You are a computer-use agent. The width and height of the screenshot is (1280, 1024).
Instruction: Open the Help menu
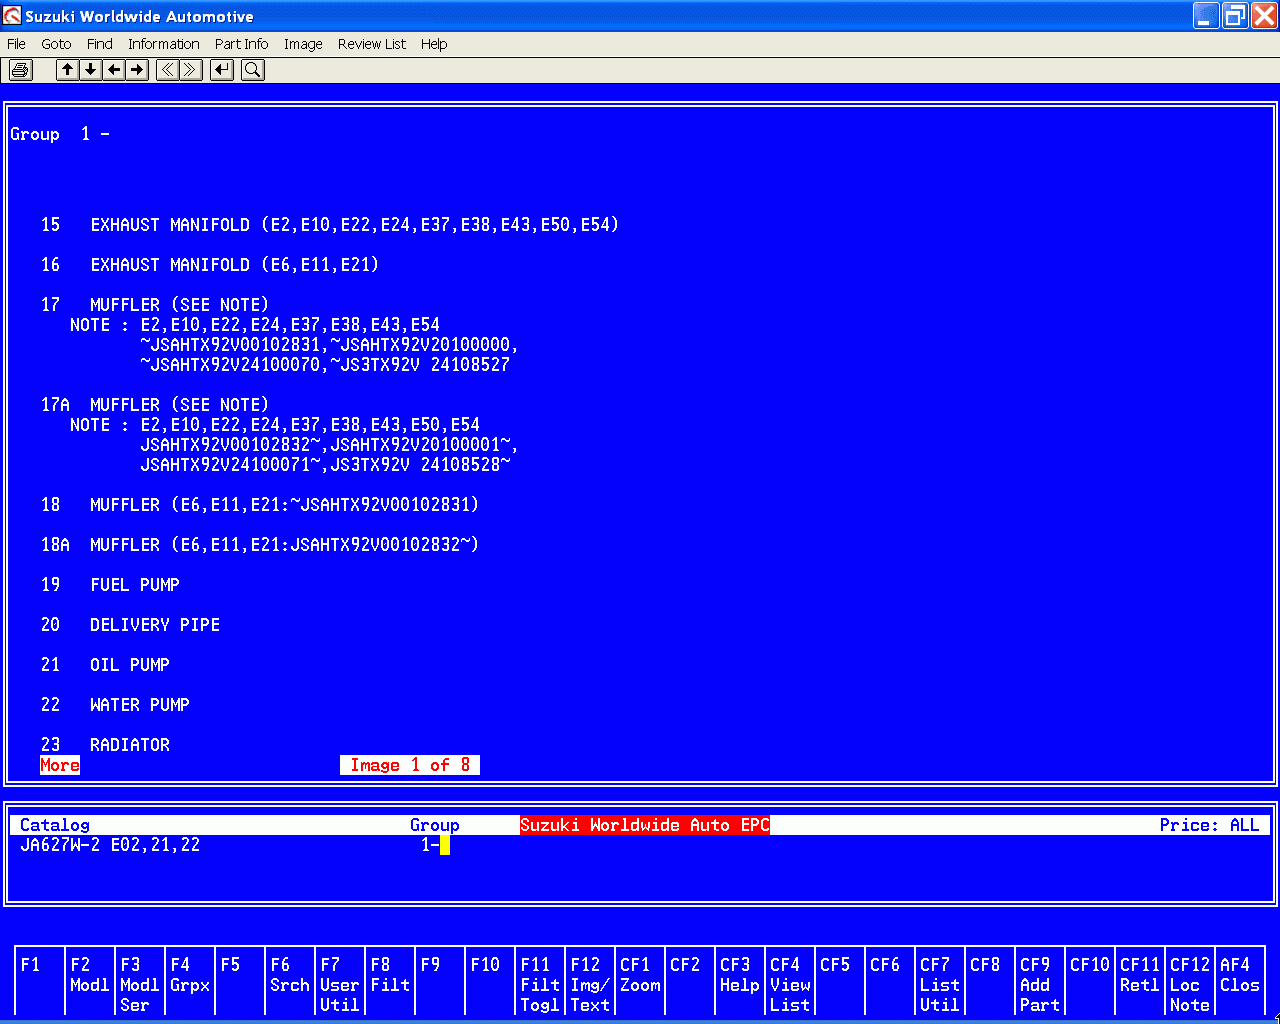[434, 44]
